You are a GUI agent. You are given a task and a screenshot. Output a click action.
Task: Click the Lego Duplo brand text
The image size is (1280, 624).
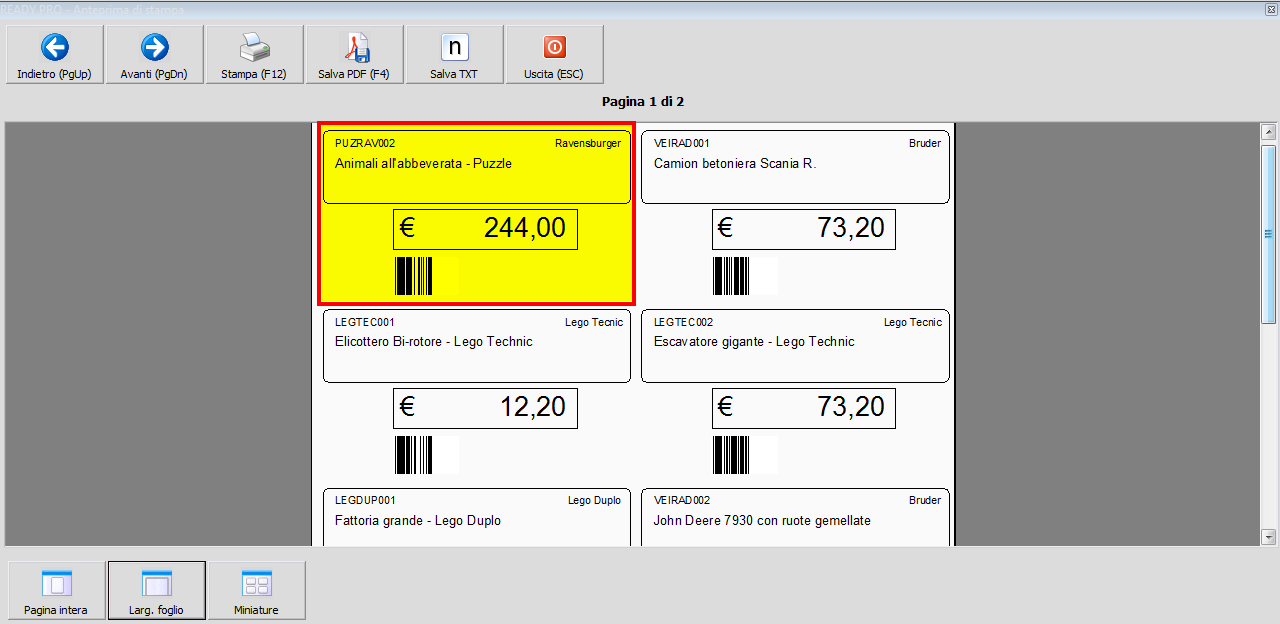(594, 500)
